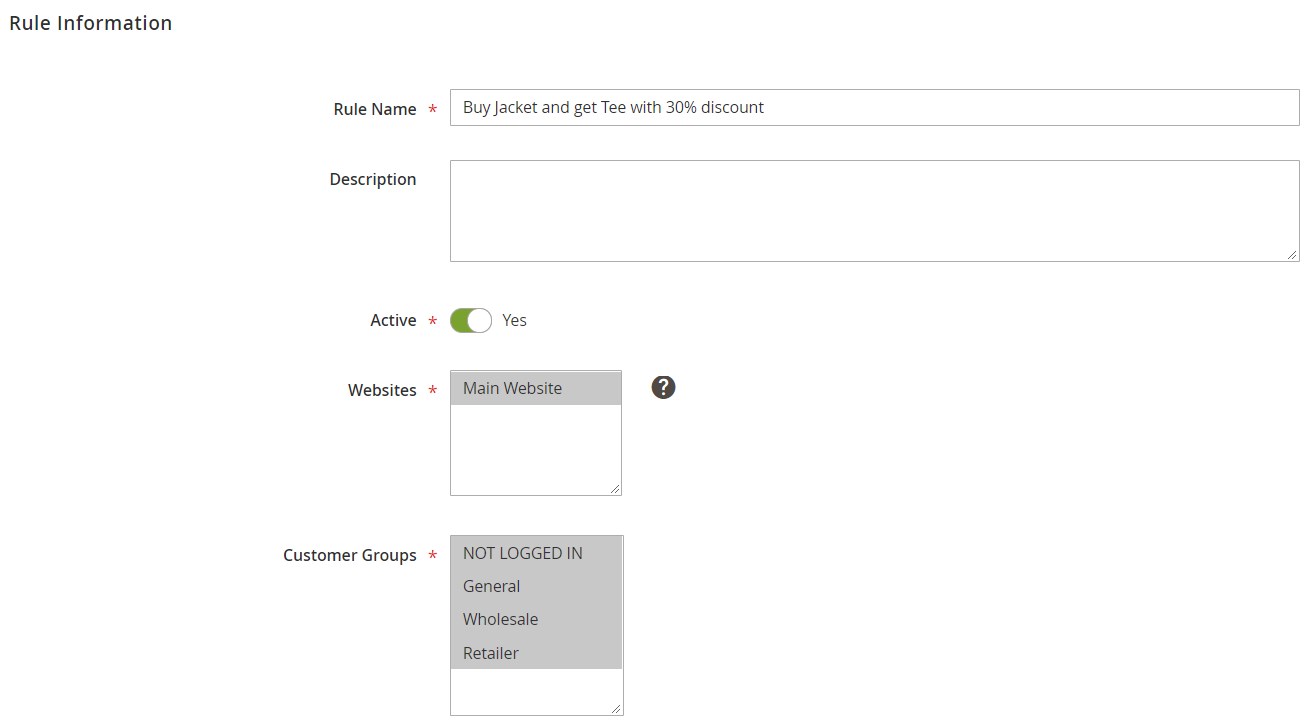
Task: Click the Rule Information section heading
Action: [91, 23]
